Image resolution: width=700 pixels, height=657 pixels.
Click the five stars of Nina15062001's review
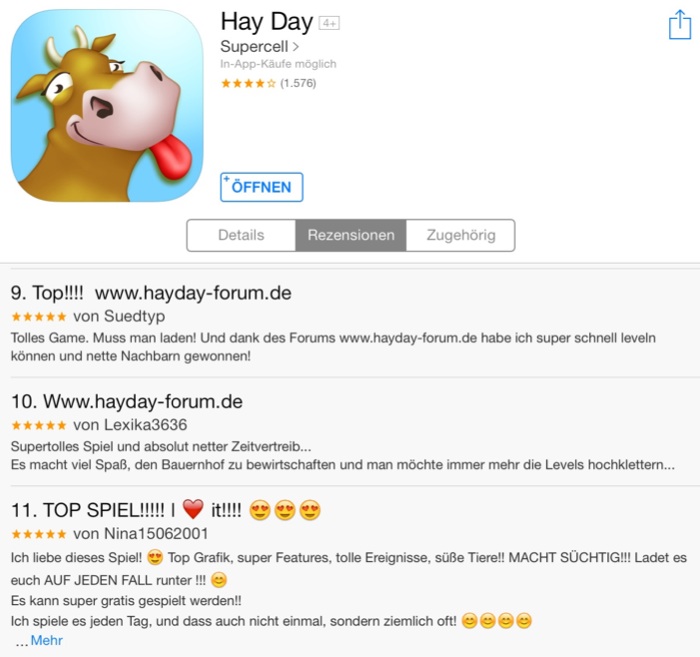click(x=39, y=534)
